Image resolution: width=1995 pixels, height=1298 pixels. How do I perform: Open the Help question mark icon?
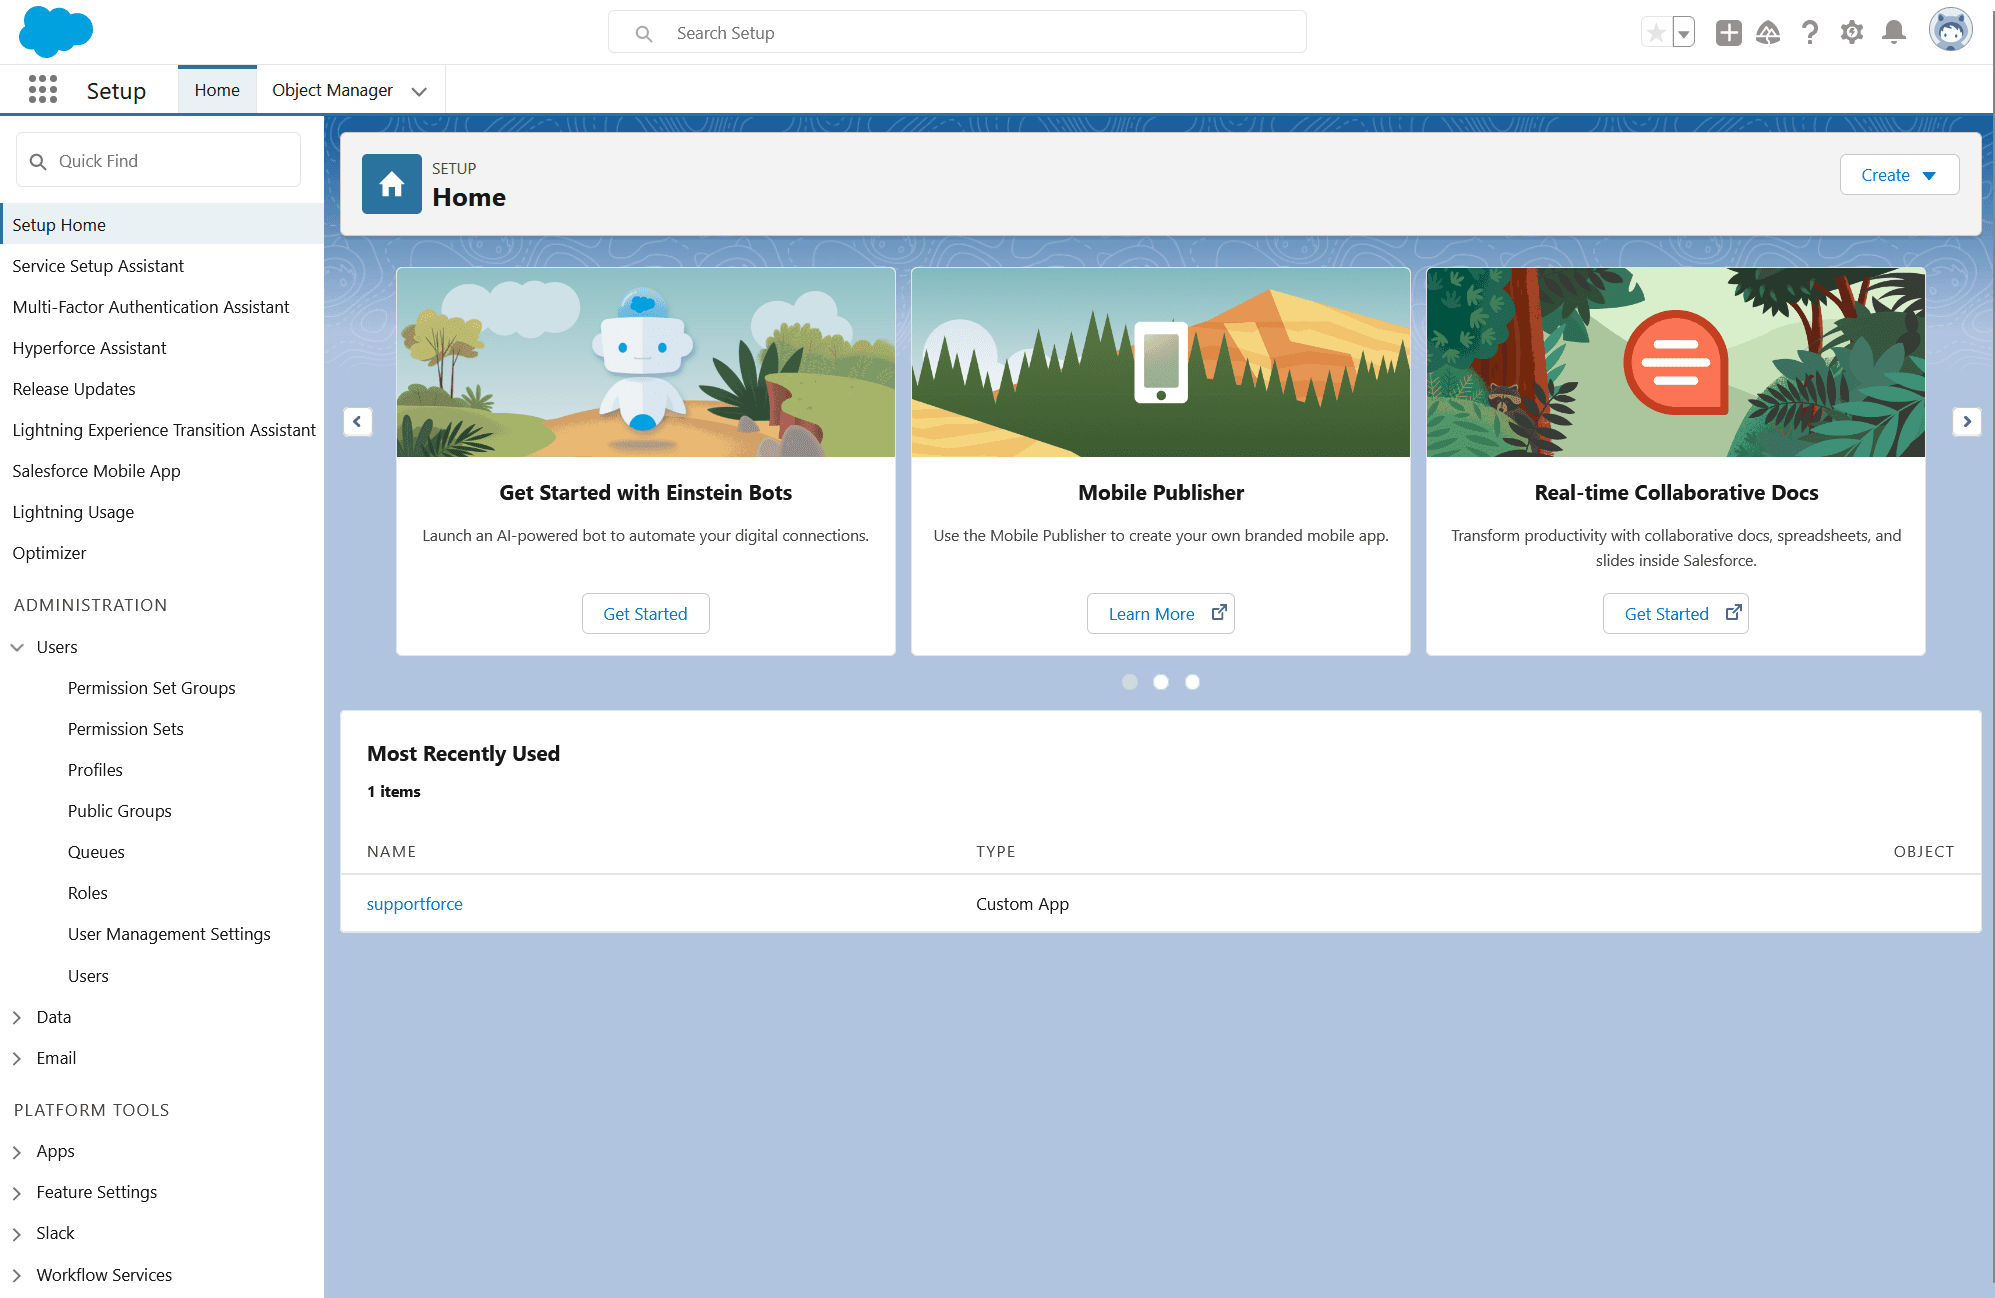click(1810, 33)
